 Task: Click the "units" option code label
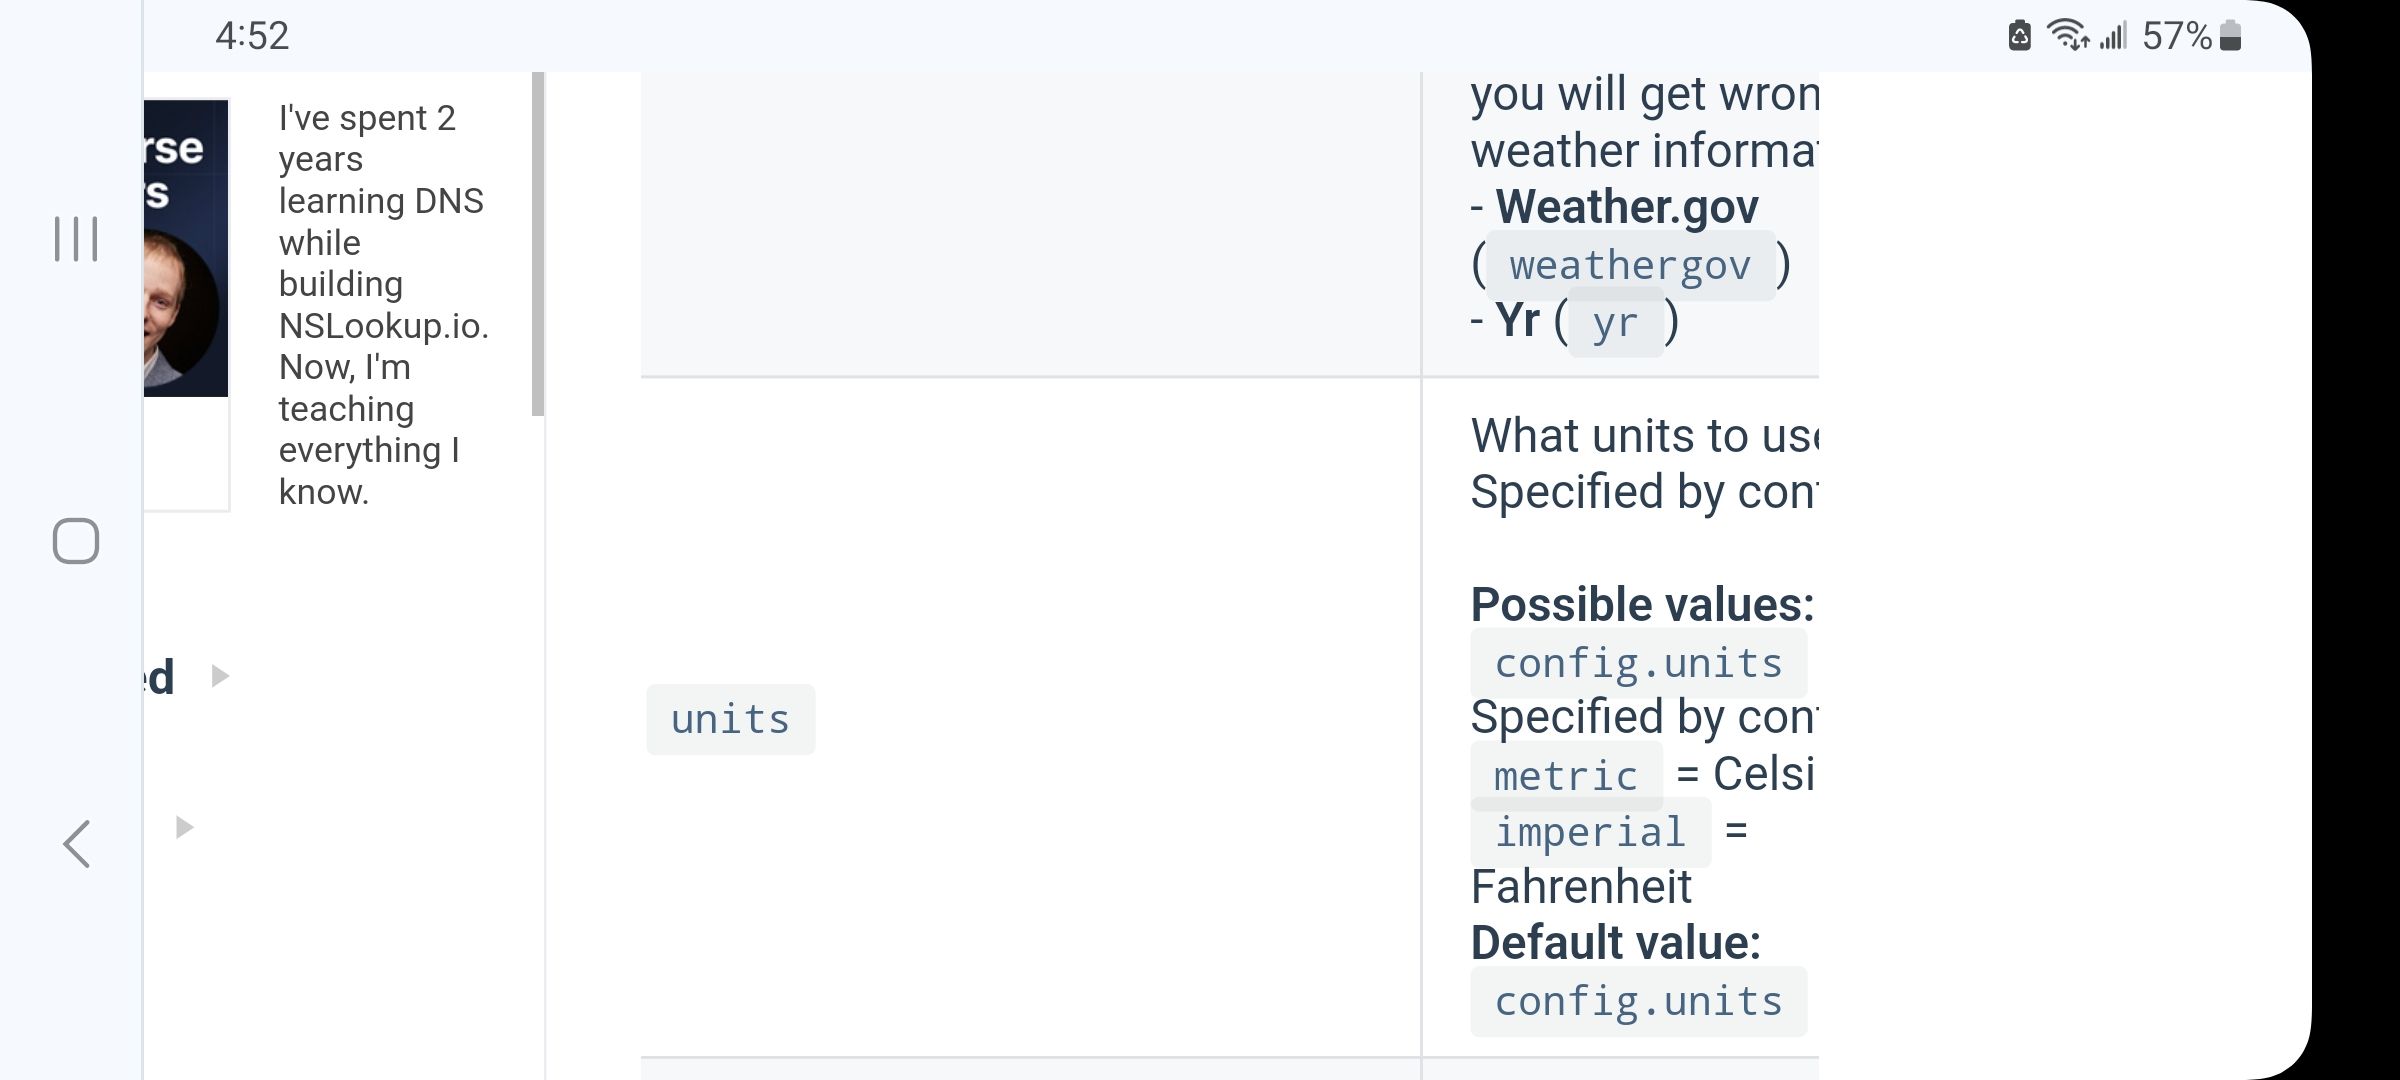(x=730, y=720)
